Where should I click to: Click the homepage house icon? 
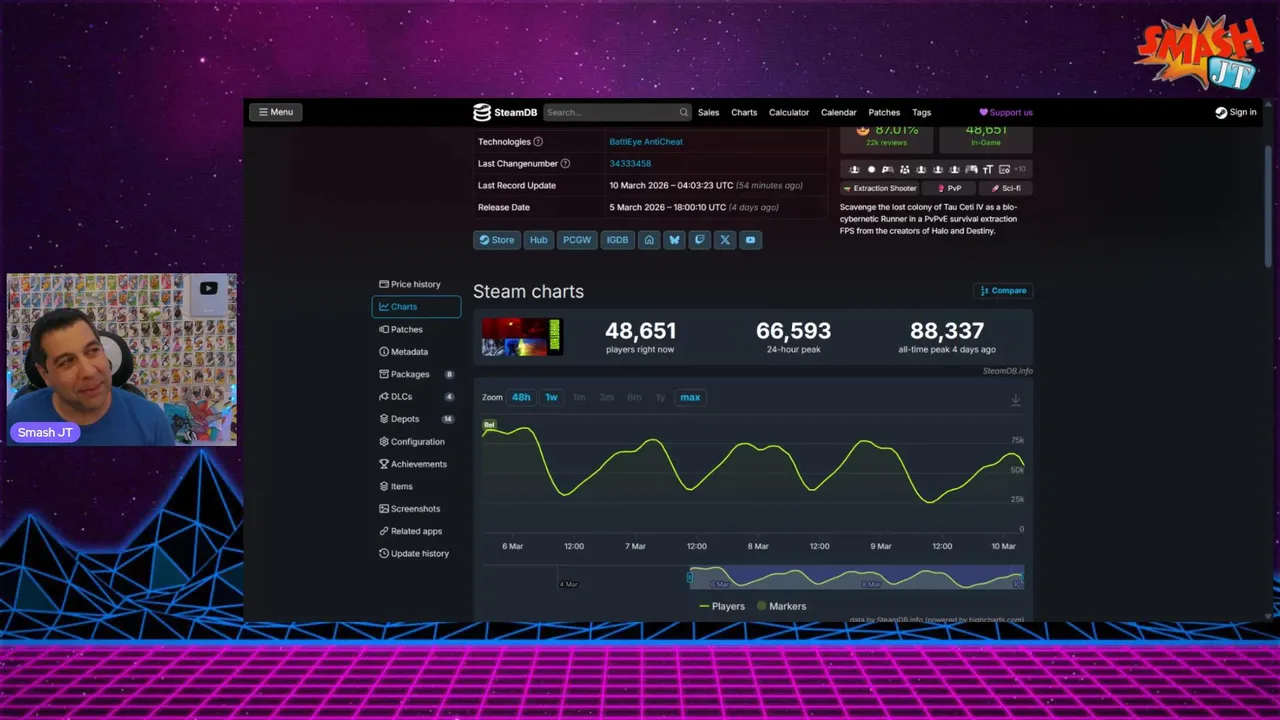pyautogui.click(x=649, y=240)
